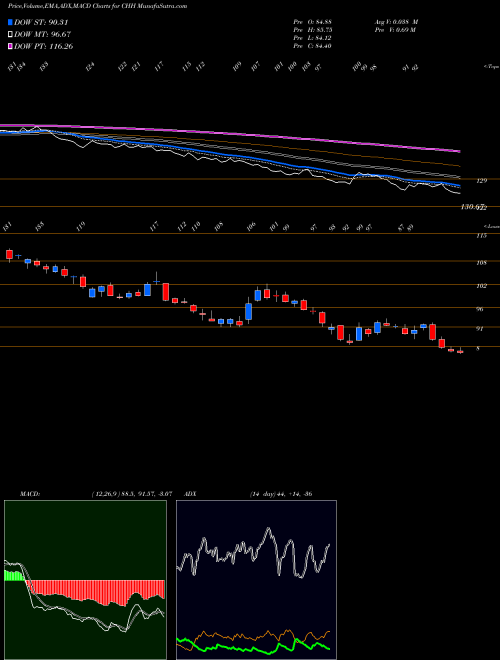Click the 'Pre V: 0.69 M' volume text

[395, 29]
